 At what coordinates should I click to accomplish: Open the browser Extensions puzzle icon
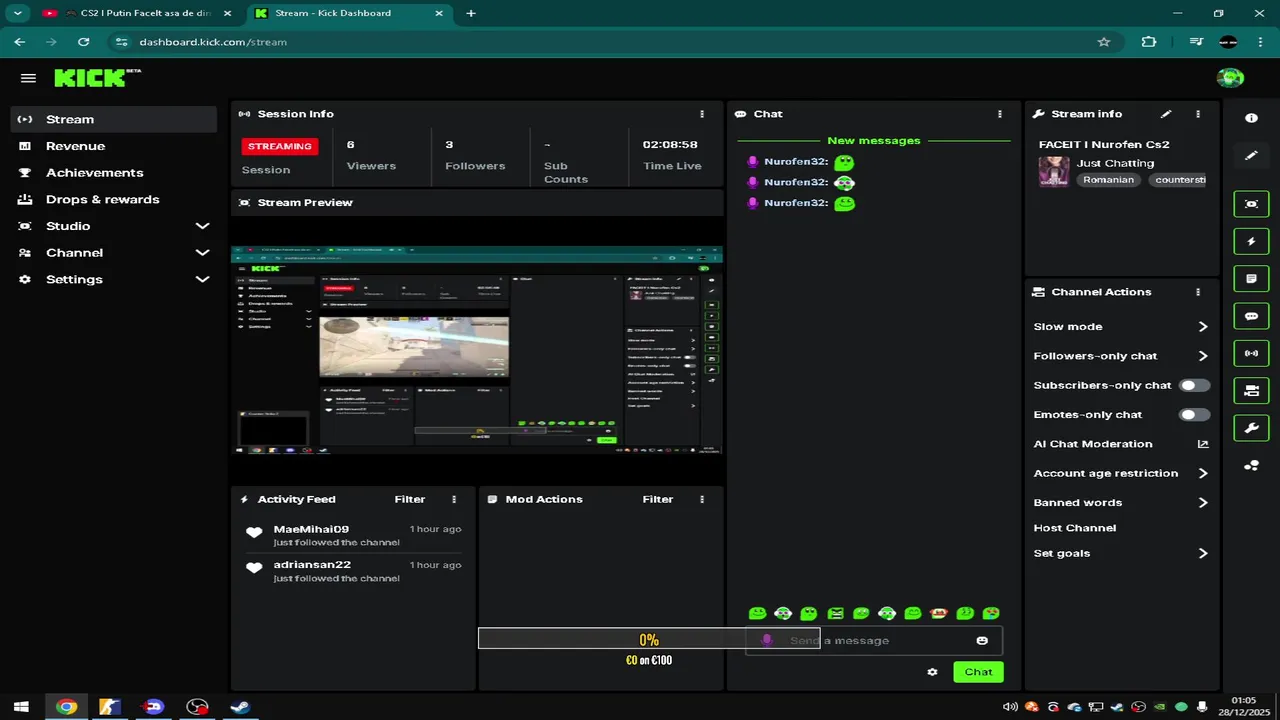point(1149,42)
